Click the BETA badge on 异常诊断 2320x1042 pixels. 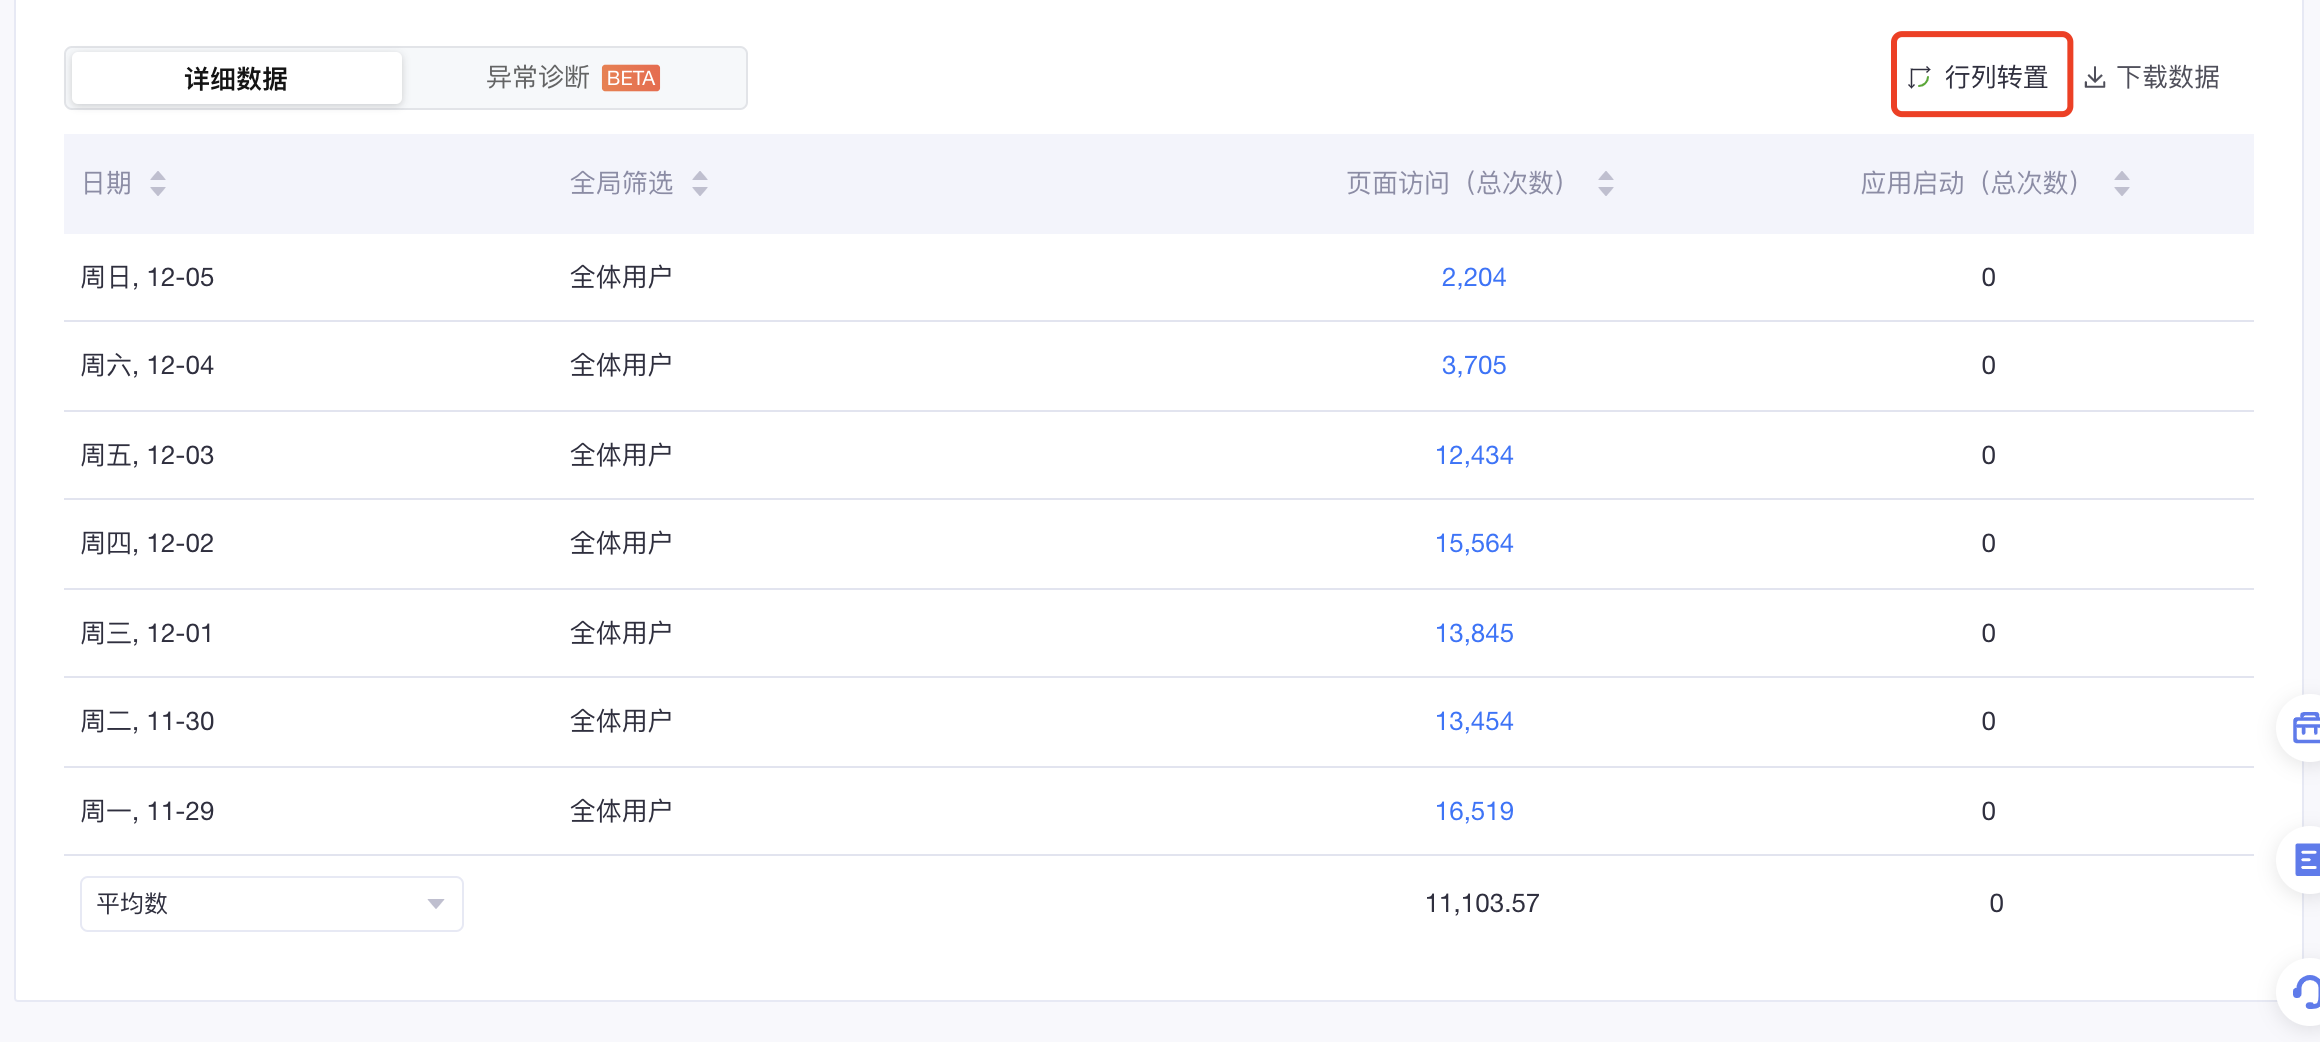click(631, 78)
